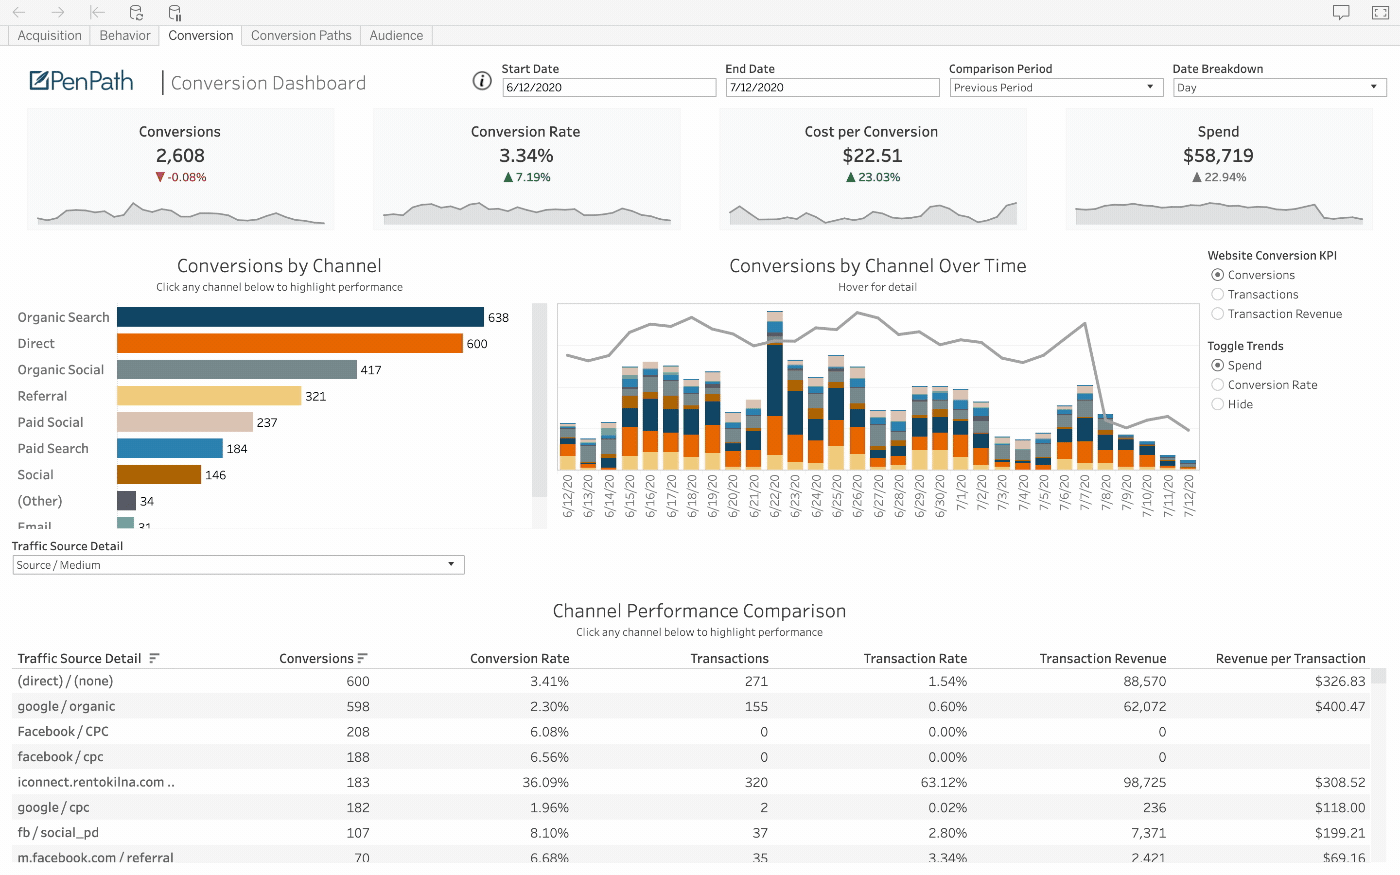This screenshot has height=875, width=1400.
Task: Select the Spend trend radio button
Action: (x=1217, y=365)
